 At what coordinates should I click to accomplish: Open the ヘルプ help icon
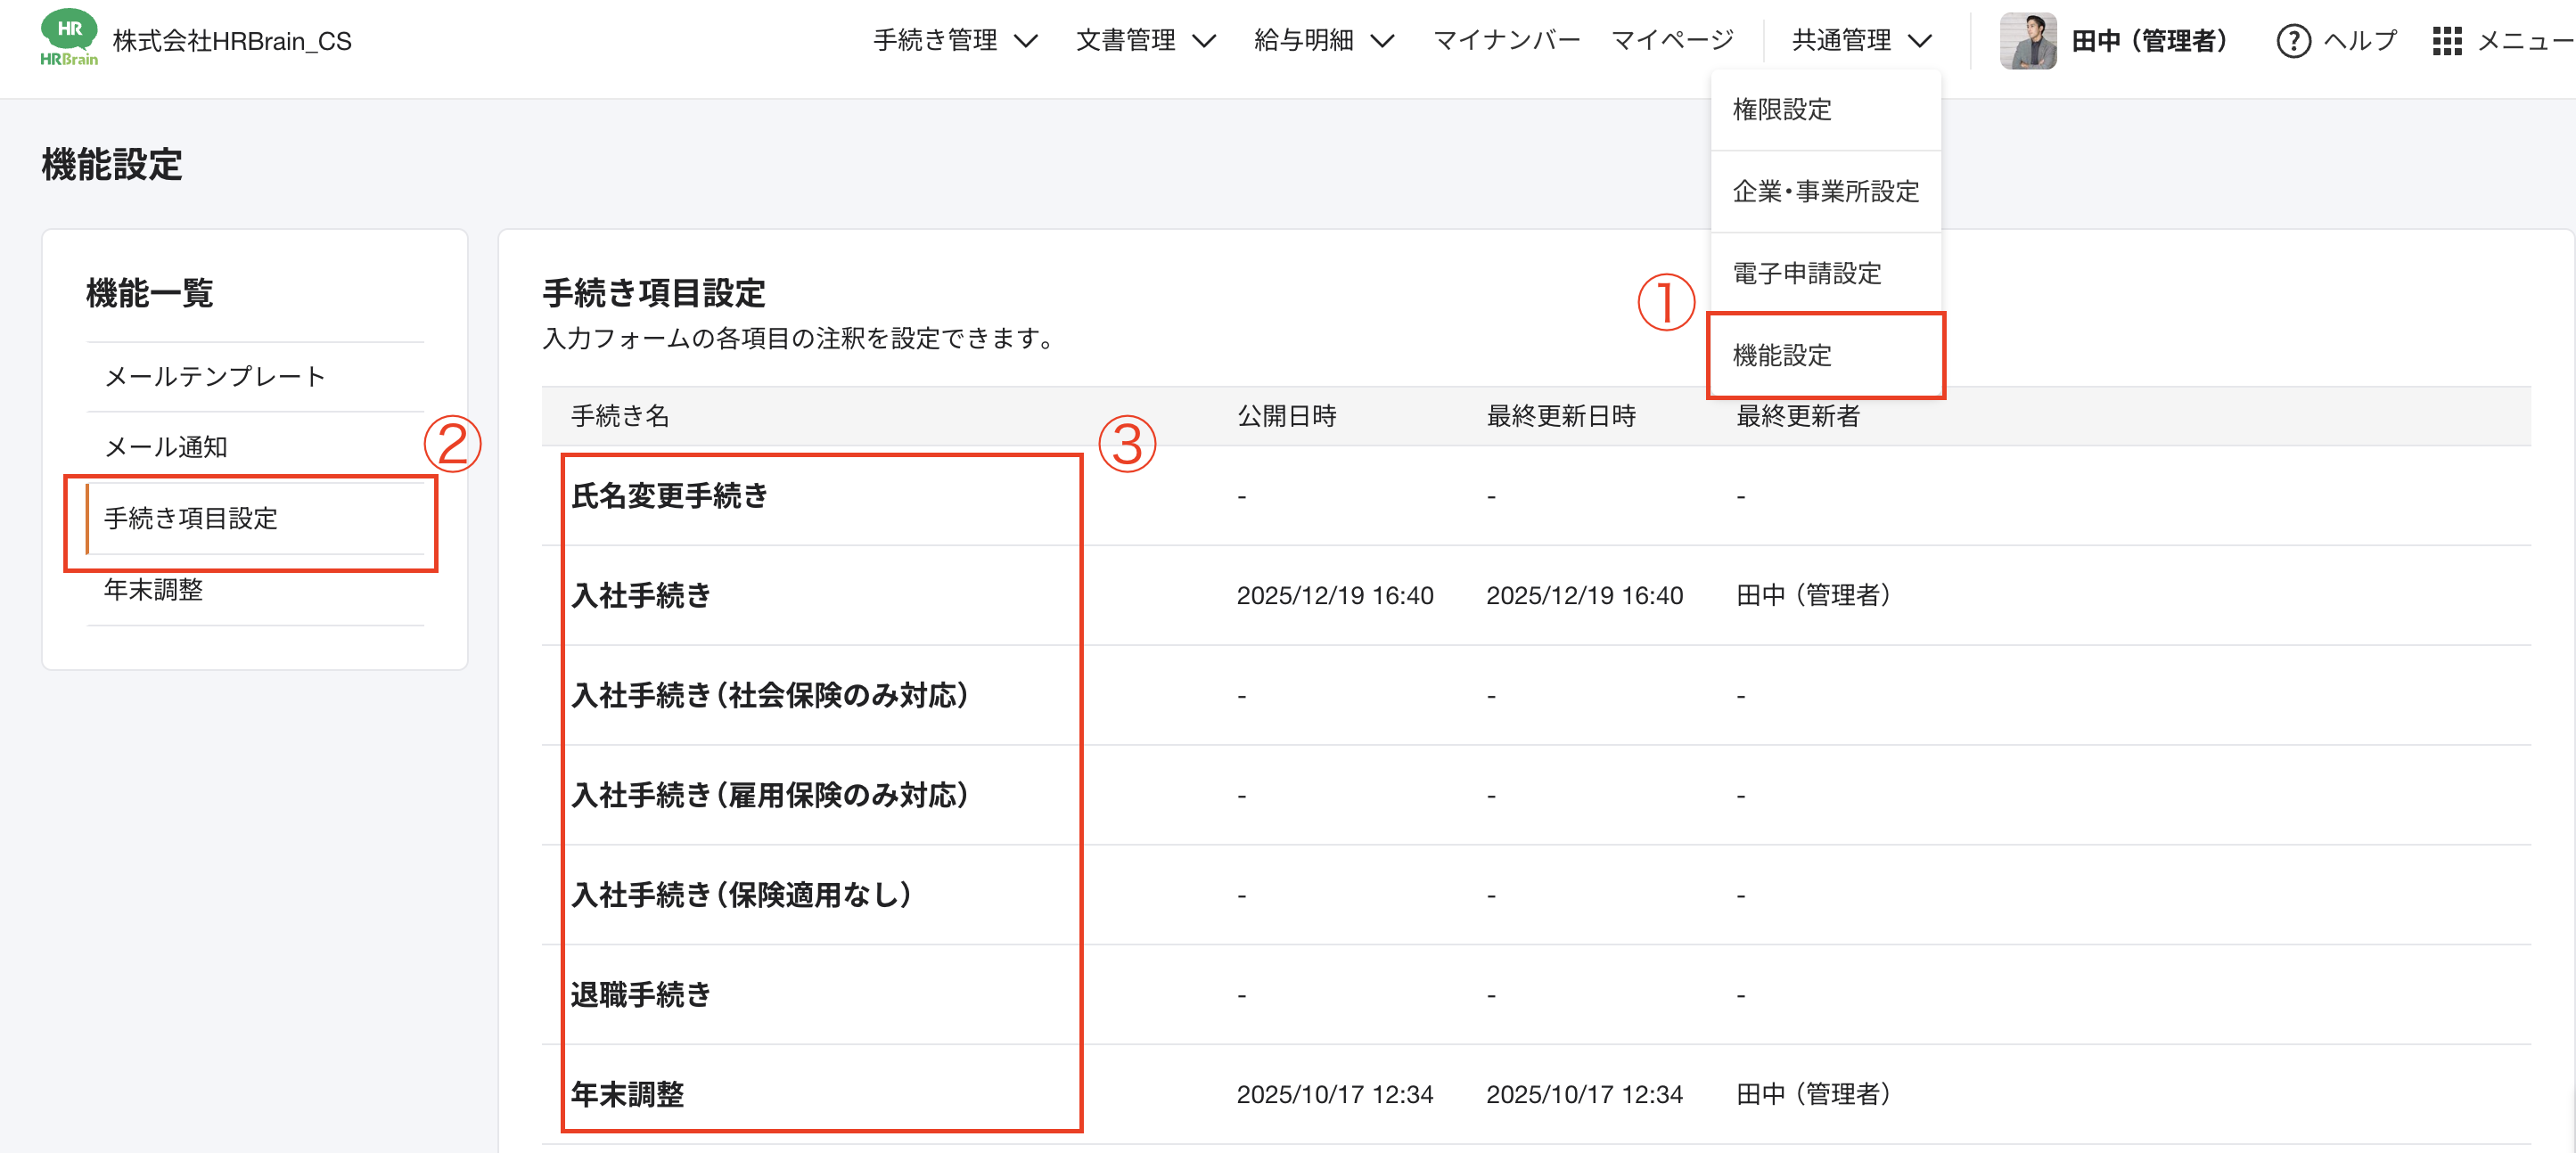[2293, 40]
